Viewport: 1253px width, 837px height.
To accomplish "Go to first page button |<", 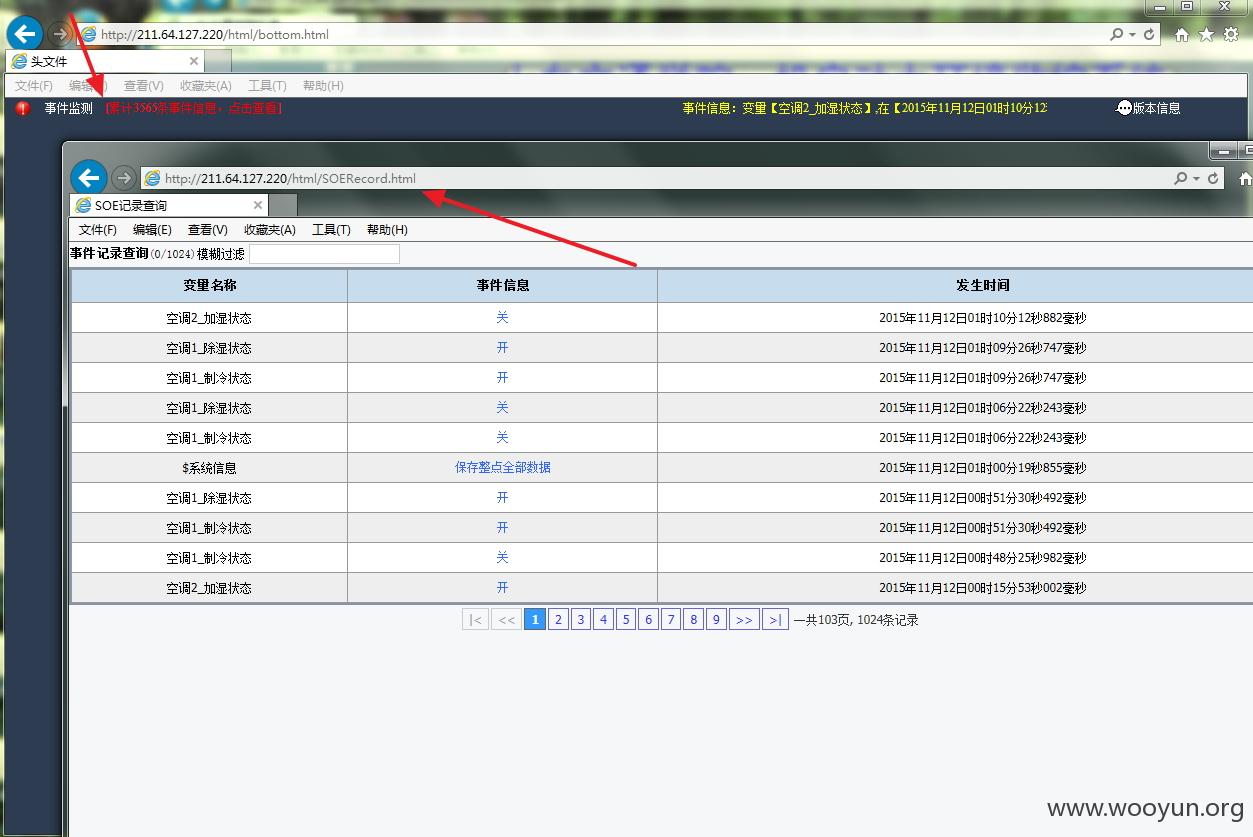I will click(475, 620).
